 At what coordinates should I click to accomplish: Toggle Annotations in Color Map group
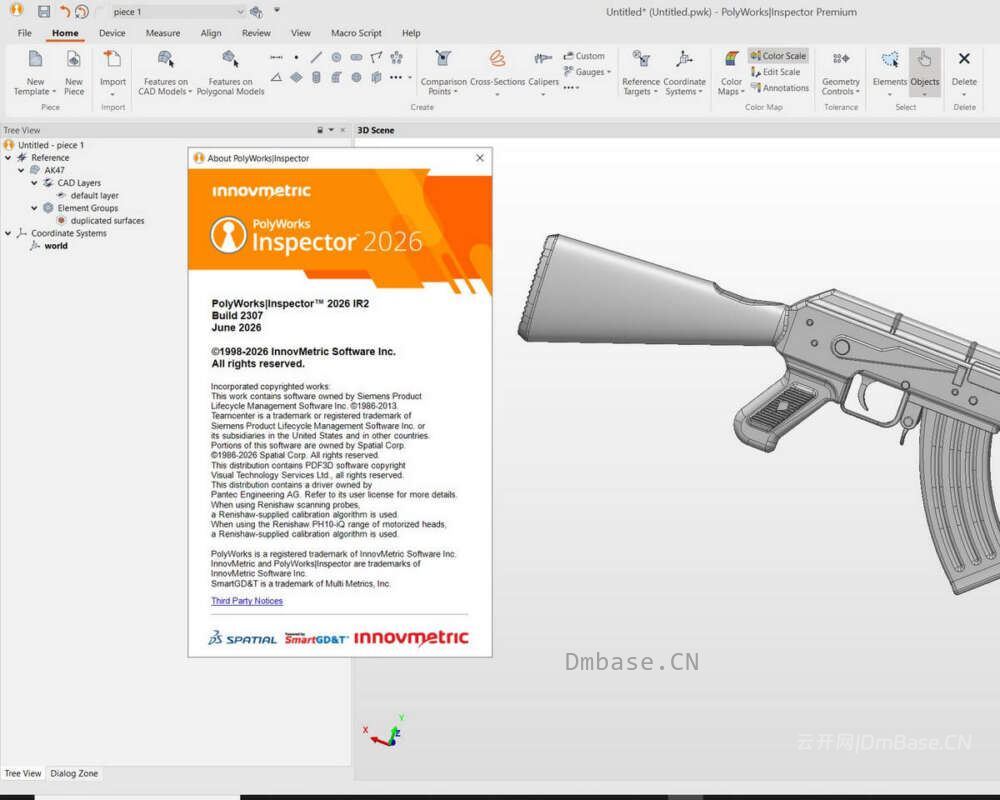(780, 88)
